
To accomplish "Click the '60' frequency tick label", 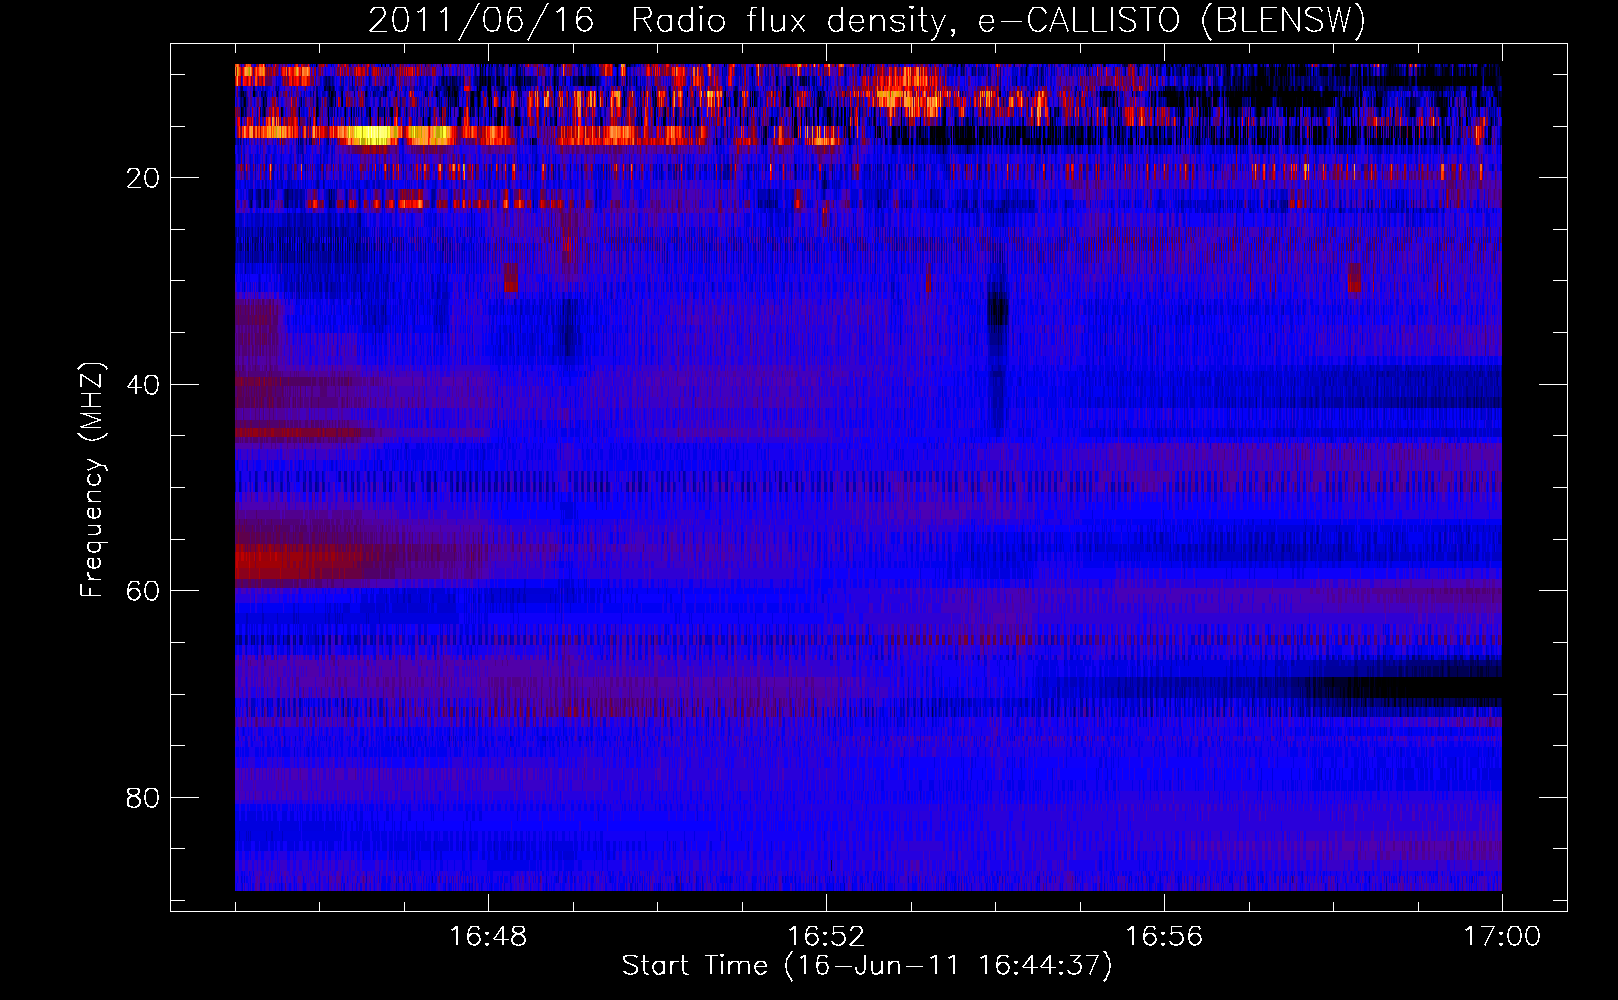I will [144, 591].
